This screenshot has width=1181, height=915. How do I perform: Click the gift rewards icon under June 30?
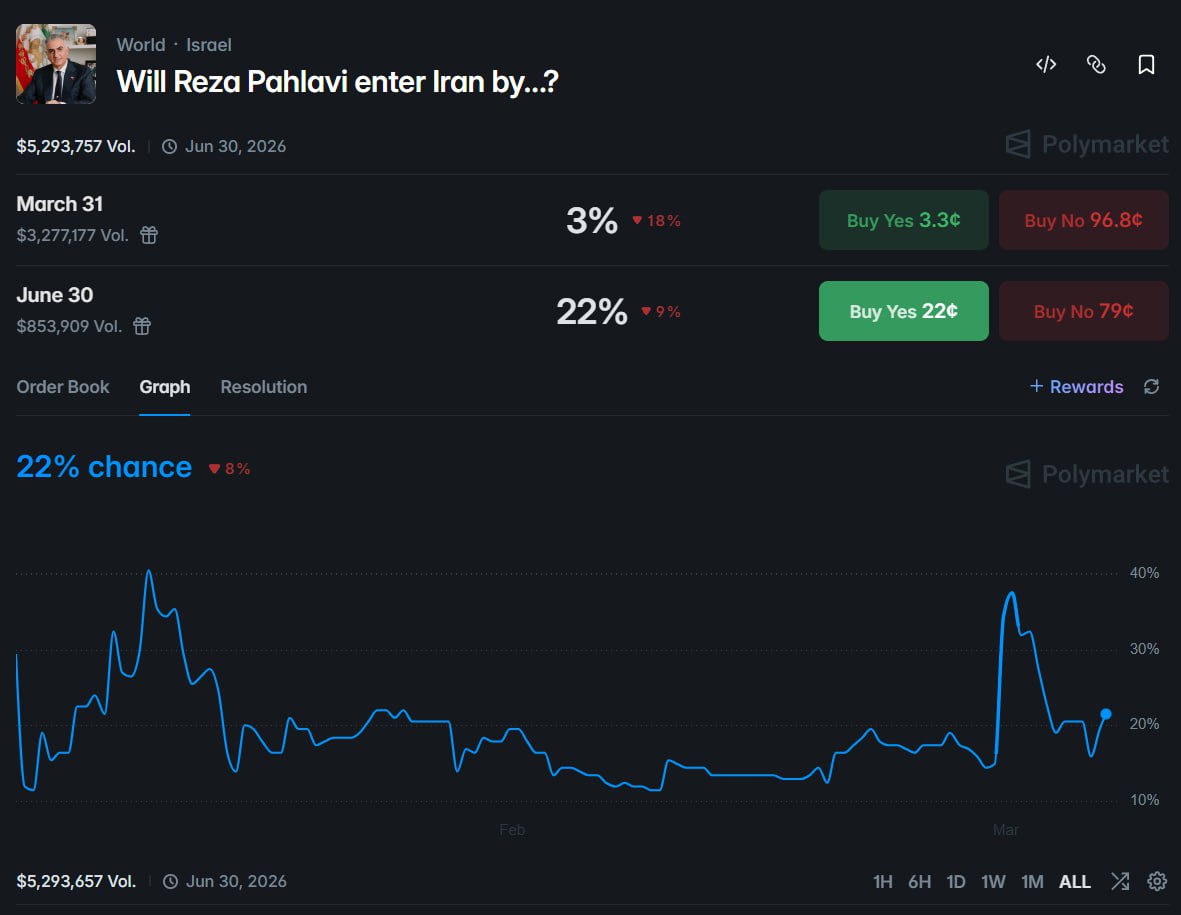[x=142, y=326]
